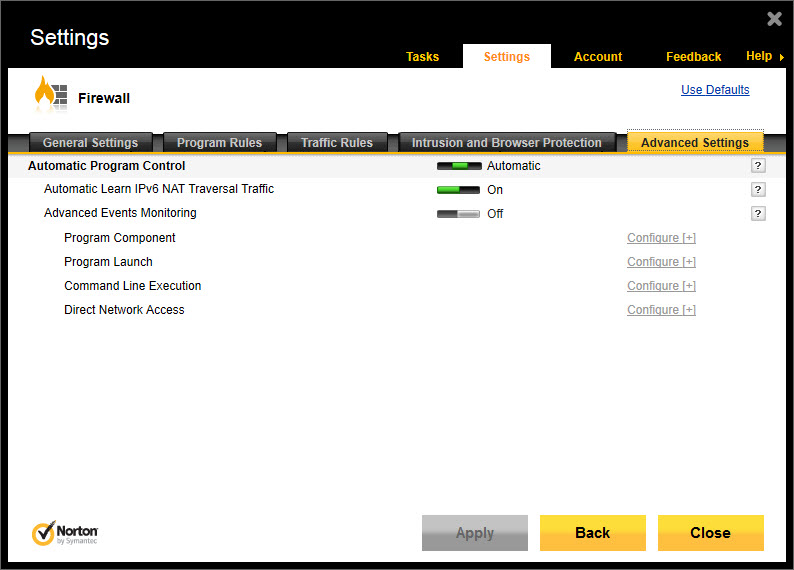Open the Traffic Rules tab

click(337, 143)
